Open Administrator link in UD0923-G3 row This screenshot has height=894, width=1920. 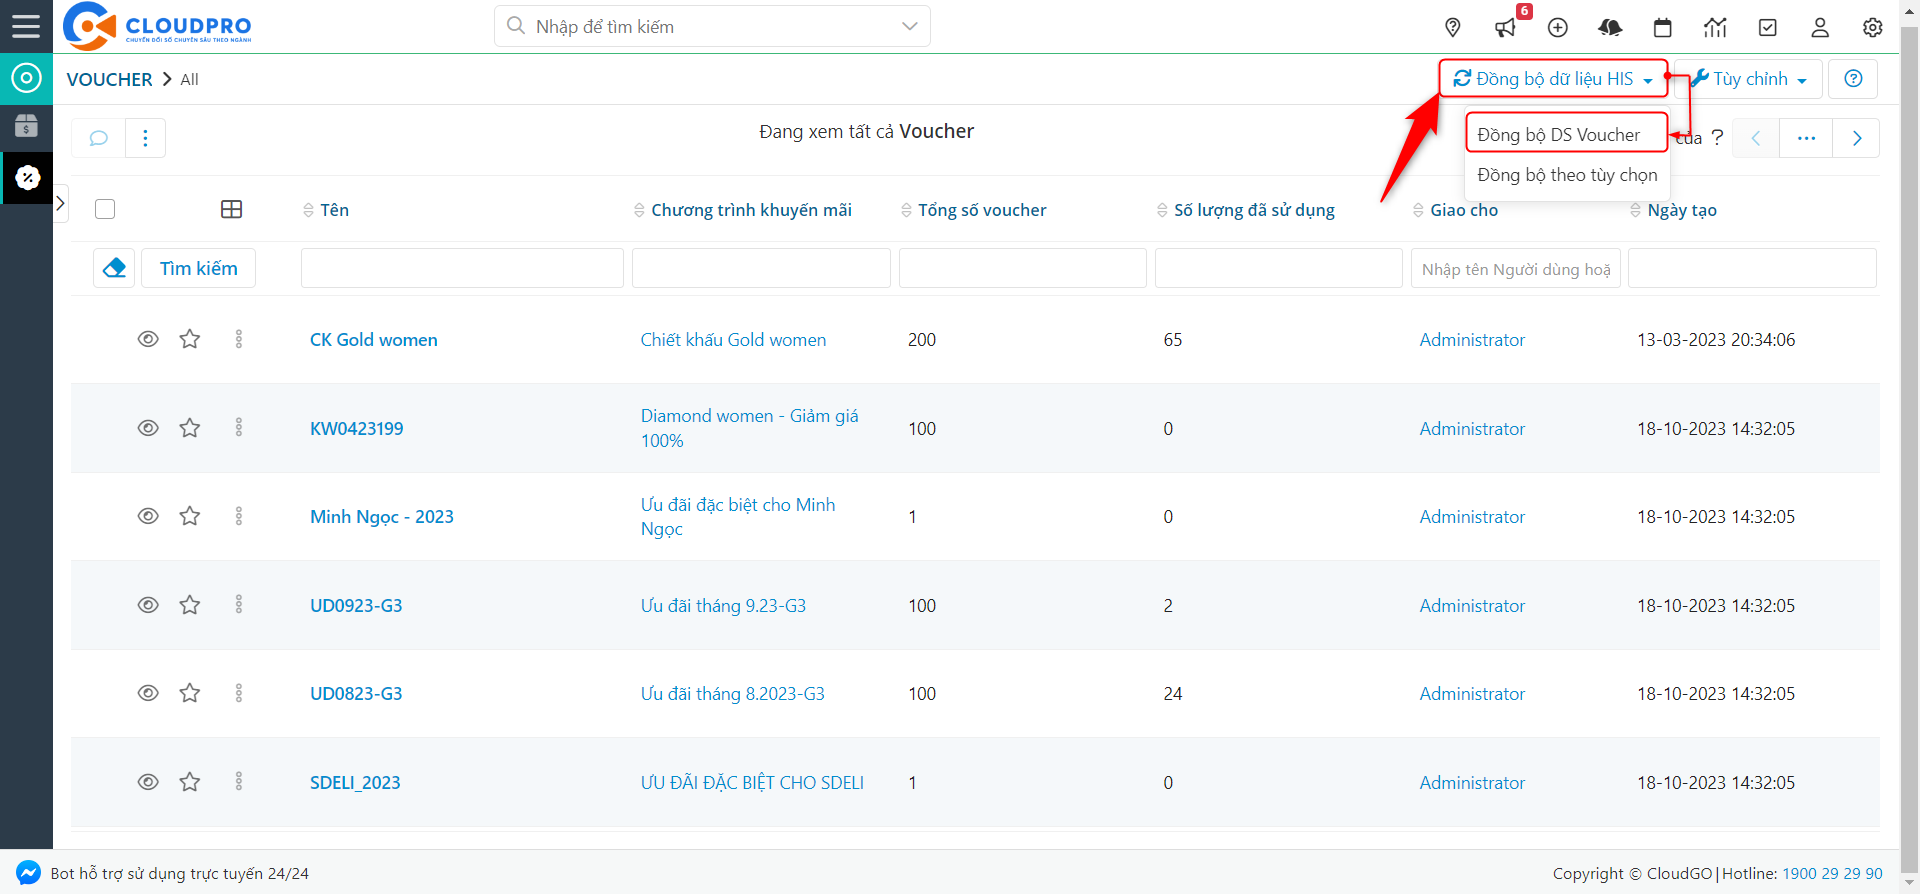[x=1472, y=605]
